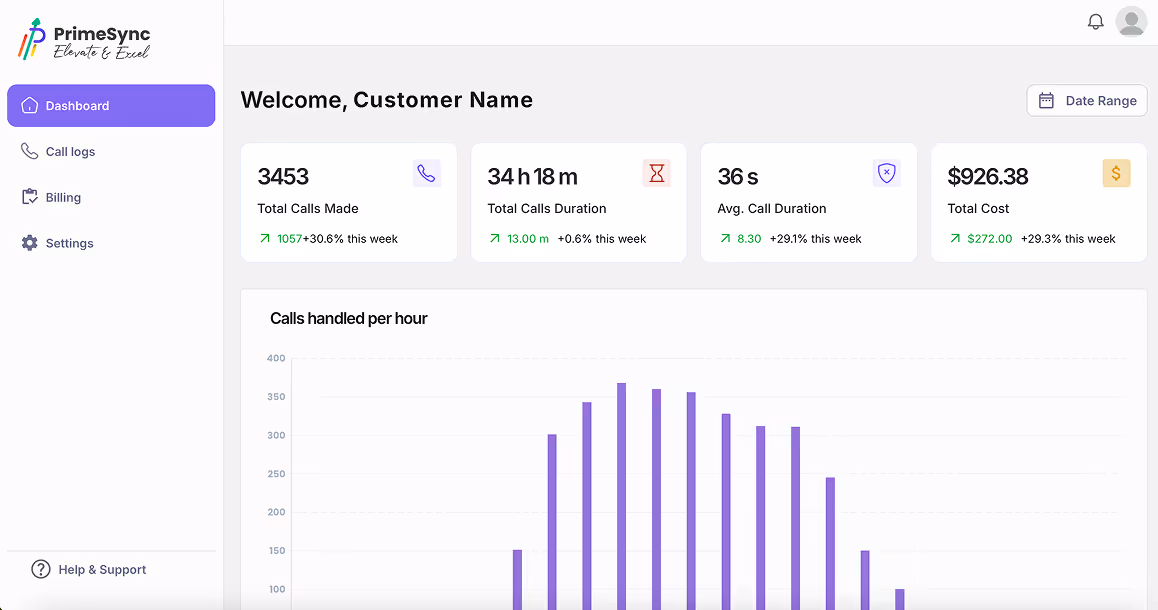
Task: Click the green arrow beside 8.30
Action: 725,239
